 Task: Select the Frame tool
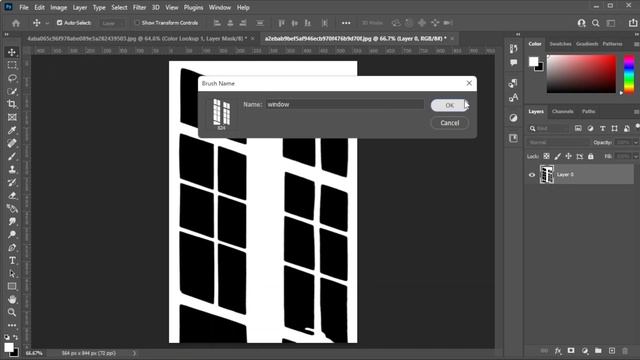pos(12,117)
